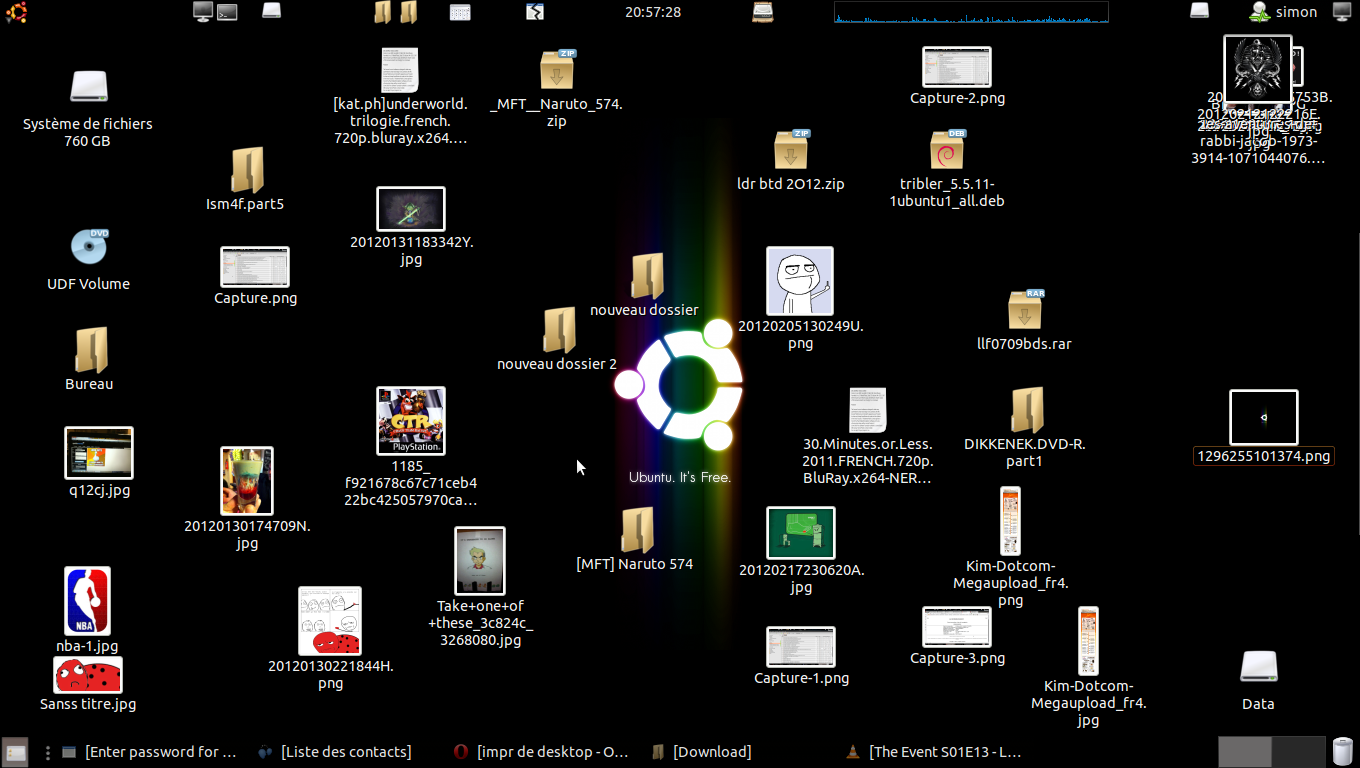Switch to the second workspace

(1298, 751)
